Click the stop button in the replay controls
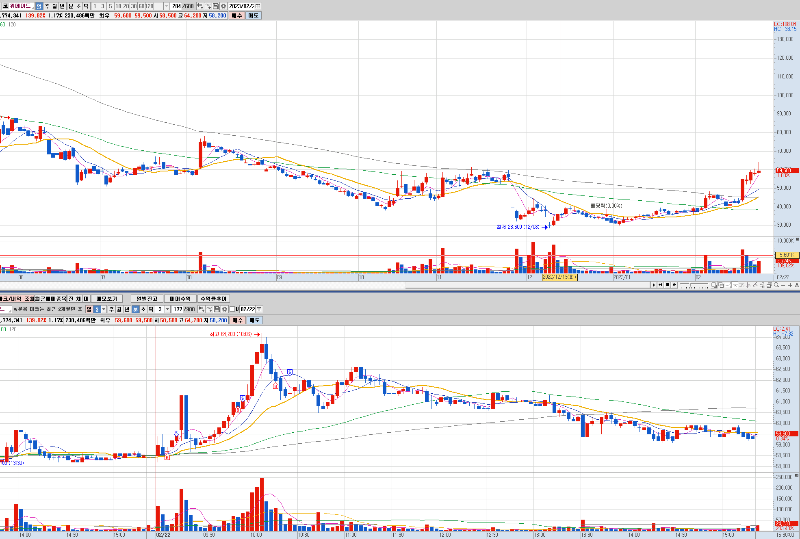 (x=667, y=285)
